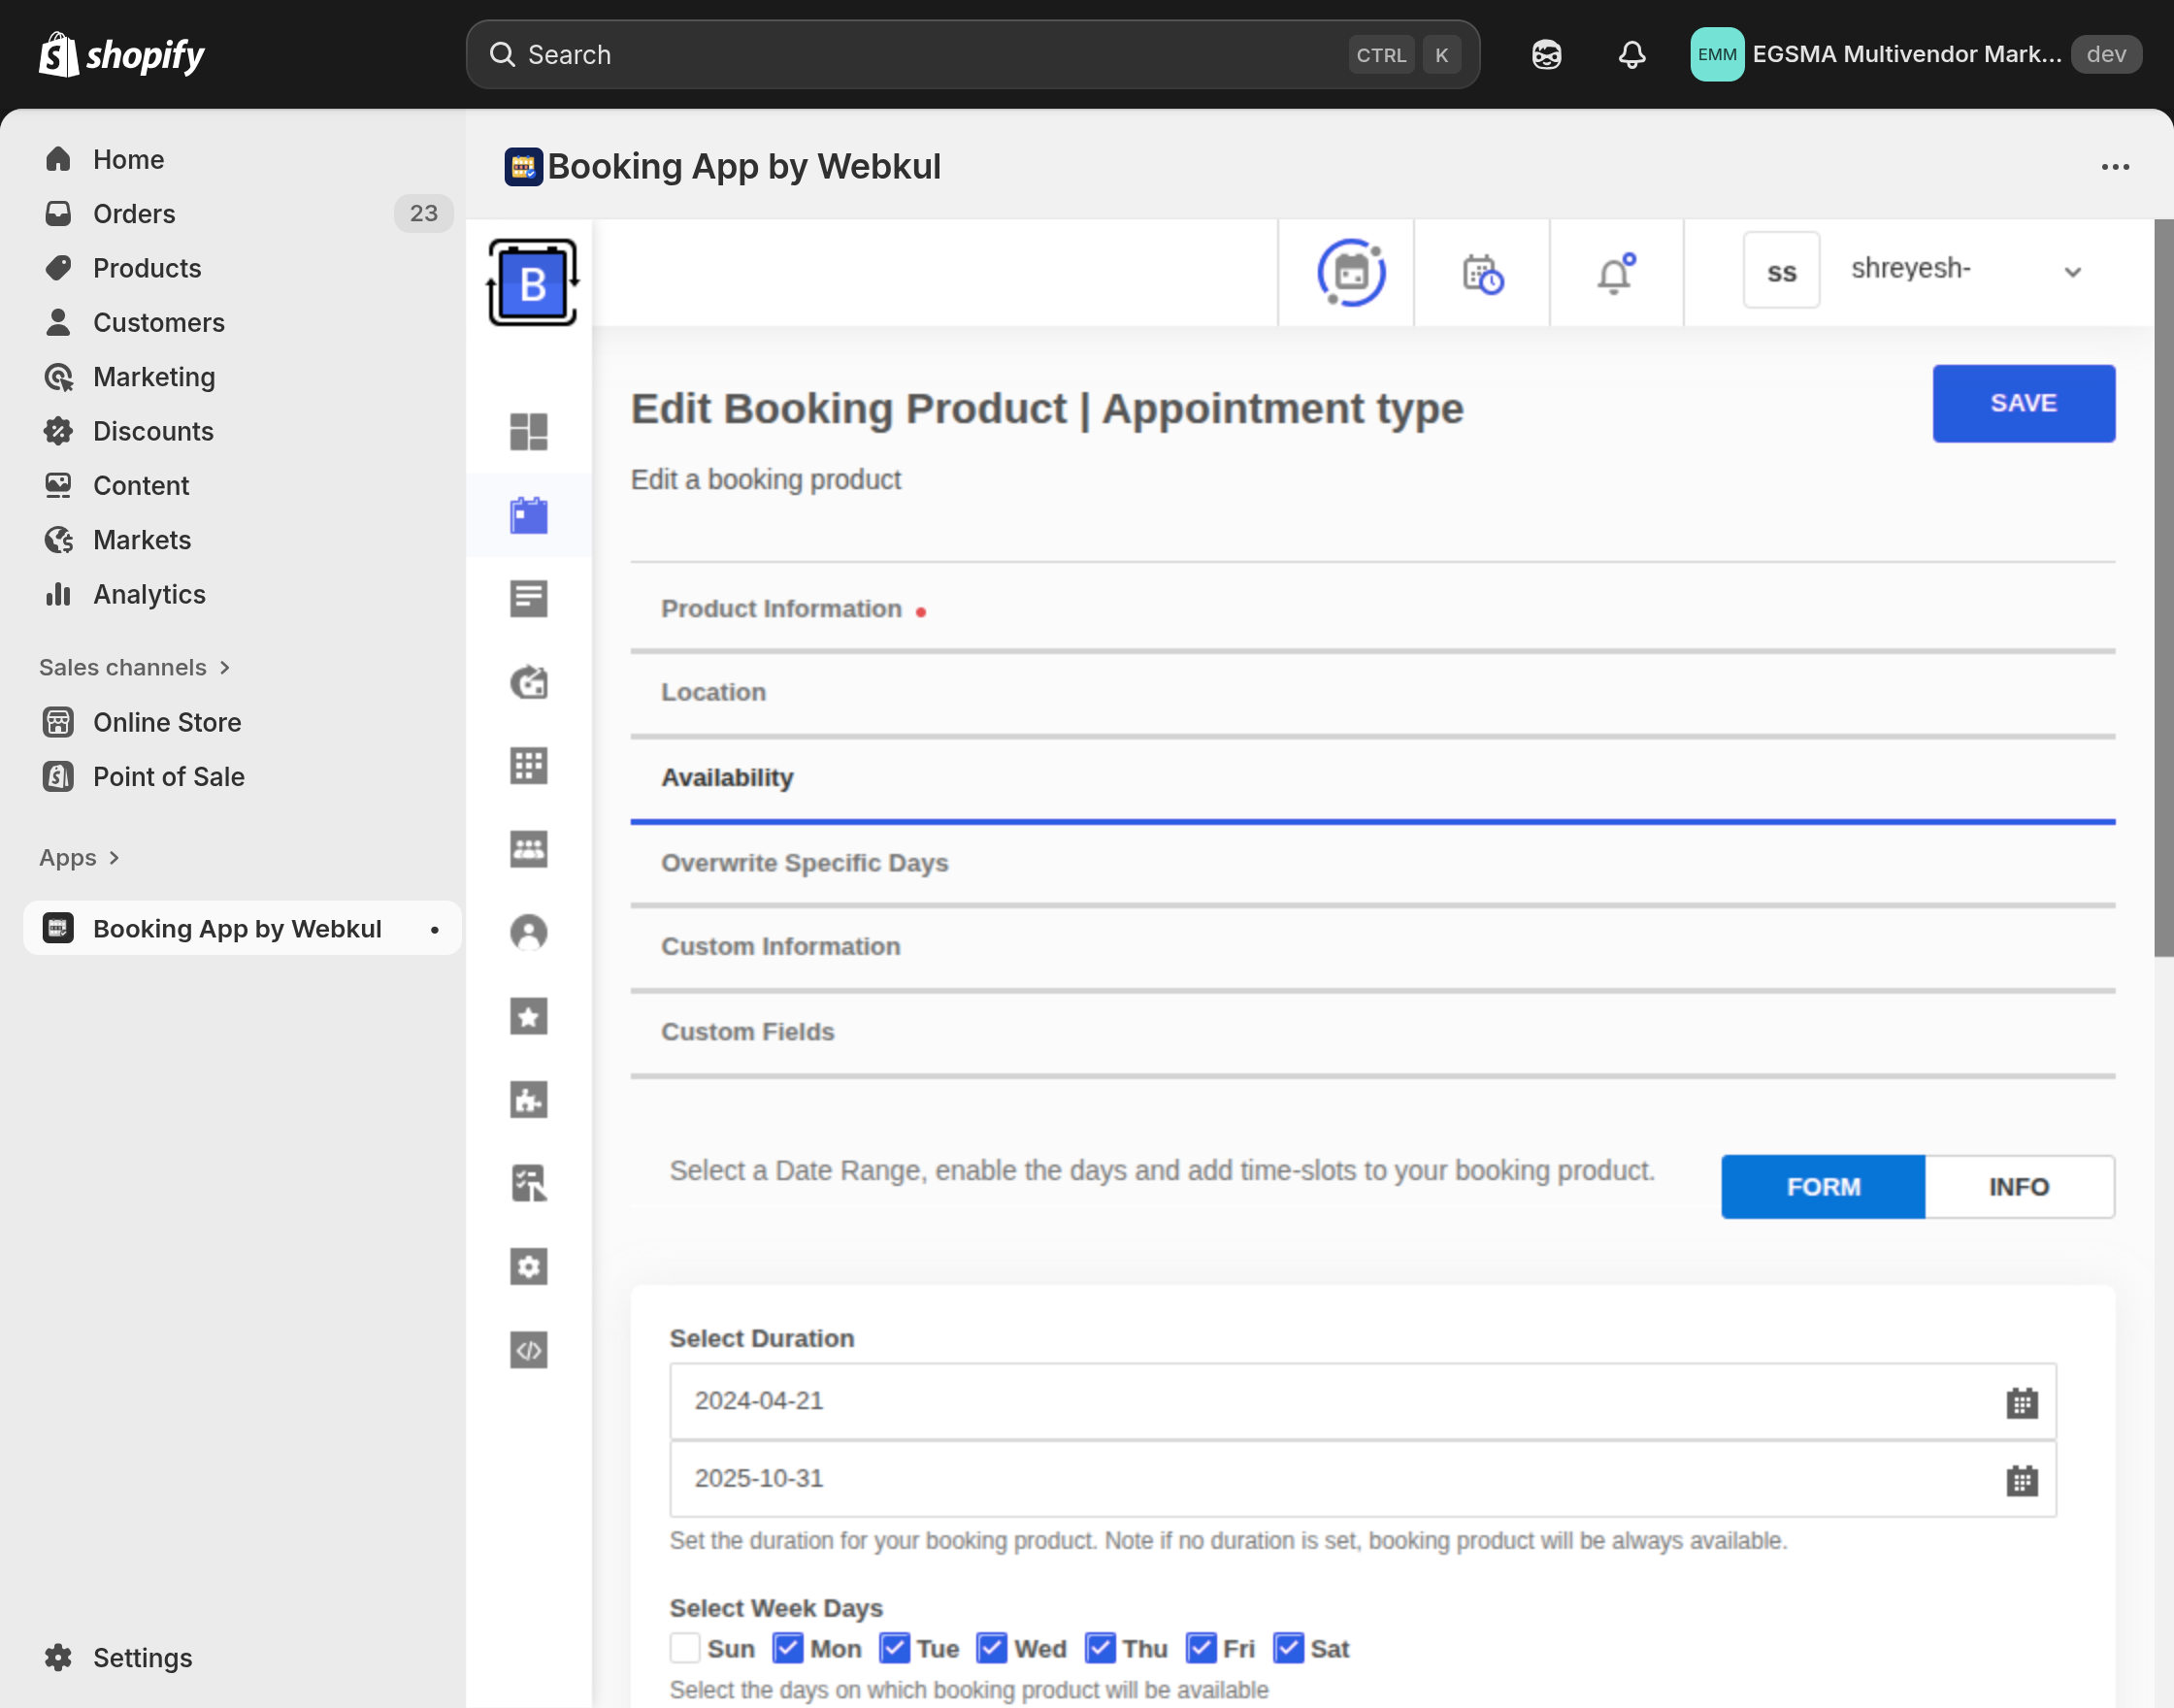Open the Location tab
The image size is (2174, 1708).
tap(713, 692)
